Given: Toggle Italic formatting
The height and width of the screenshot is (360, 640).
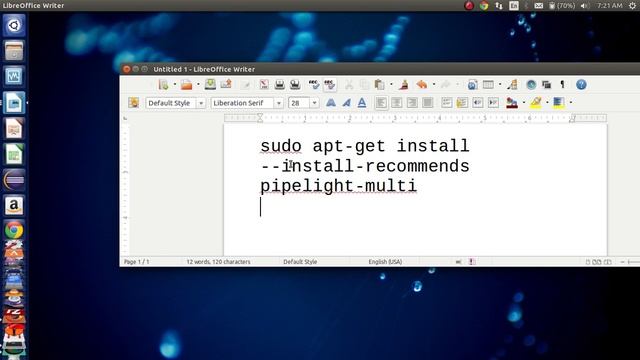Looking at the screenshot, I should [347, 102].
